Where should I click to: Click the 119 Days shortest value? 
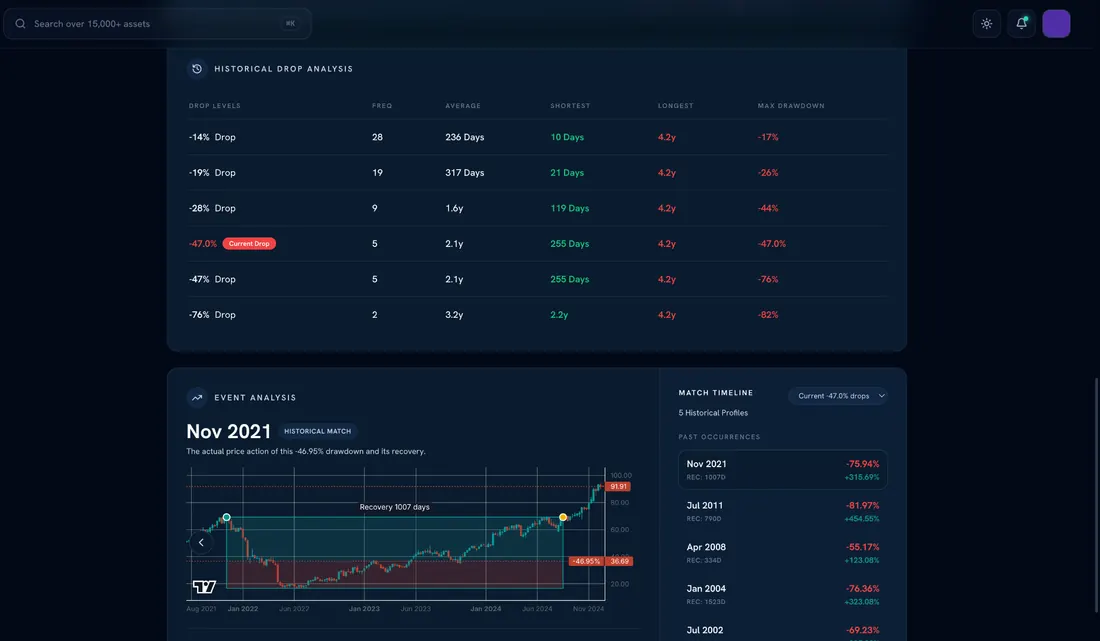570,208
